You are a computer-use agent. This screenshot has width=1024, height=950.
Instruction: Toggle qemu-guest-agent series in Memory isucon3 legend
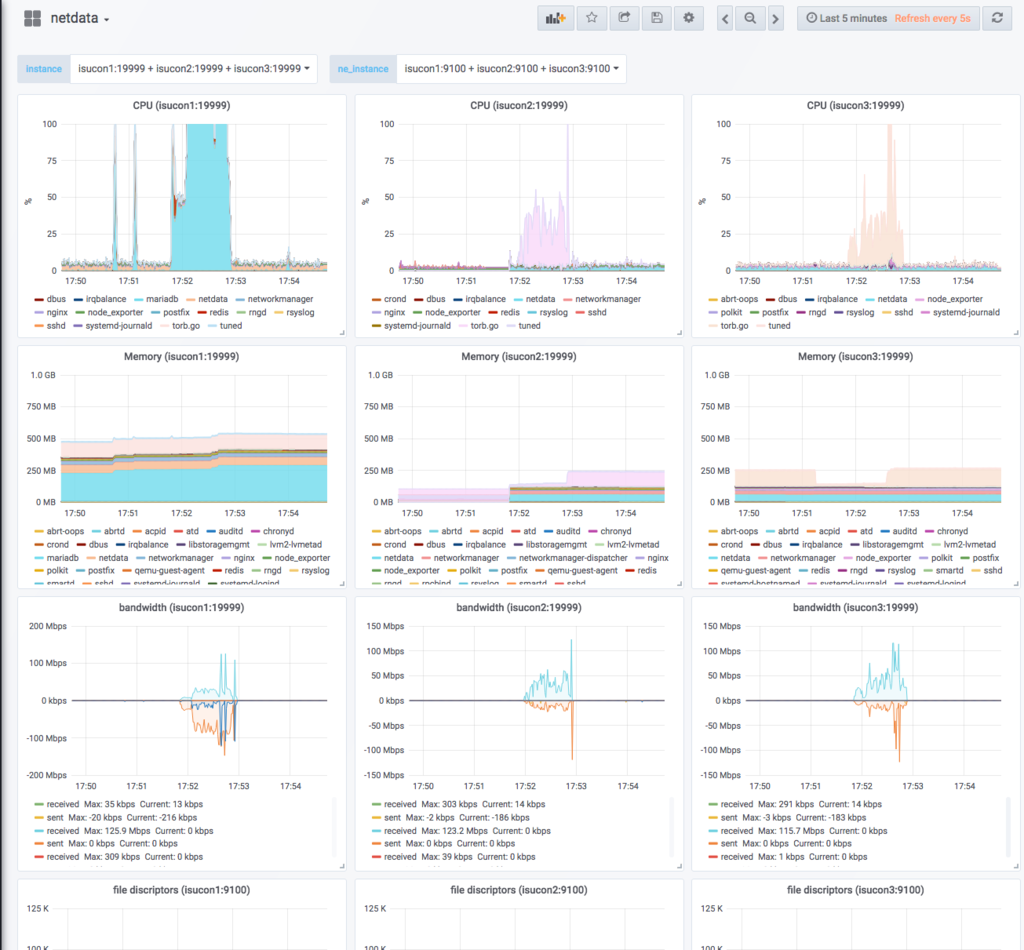[x=756, y=571]
